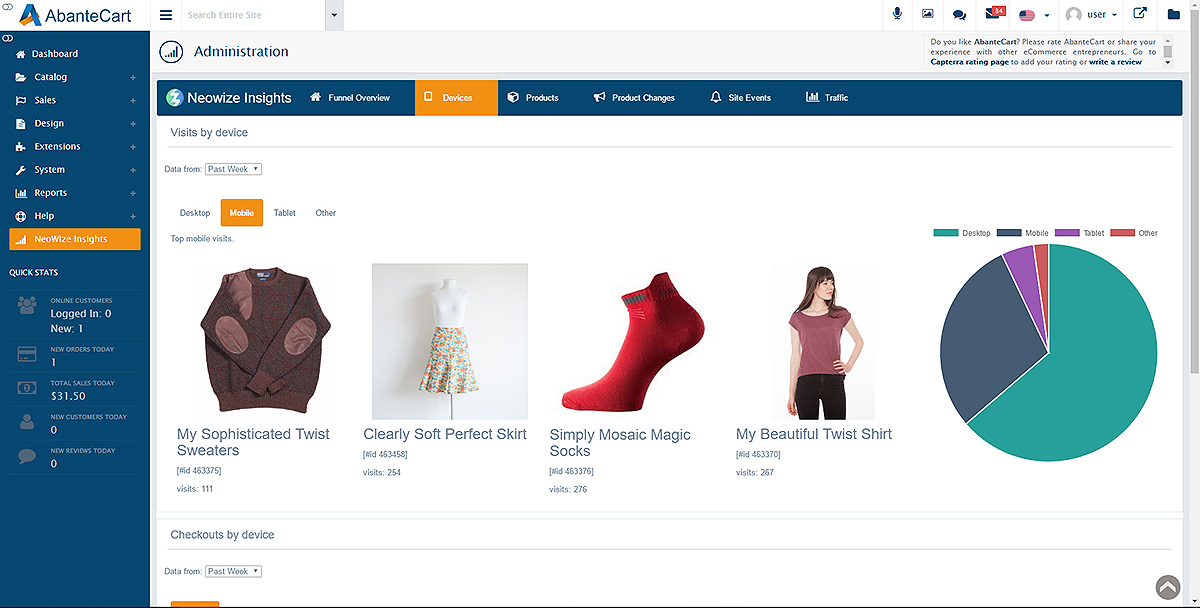Image resolution: width=1200 pixels, height=608 pixels.
Task: Open the Capterra rating page link
Action: pyautogui.click(x=969, y=62)
